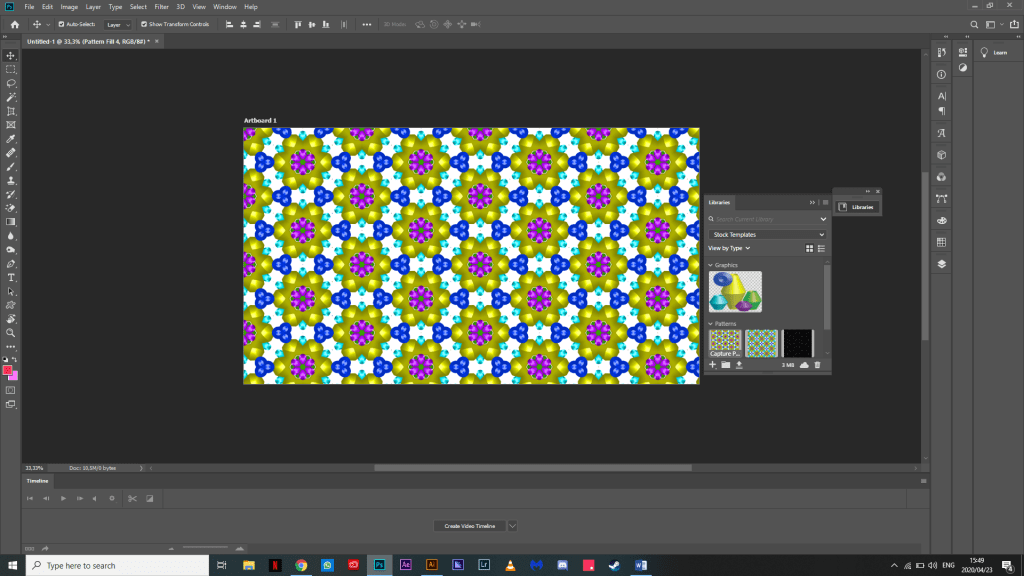Select the Zoom magnifier tool
This screenshot has height=576, width=1024.
click(11, 332)
